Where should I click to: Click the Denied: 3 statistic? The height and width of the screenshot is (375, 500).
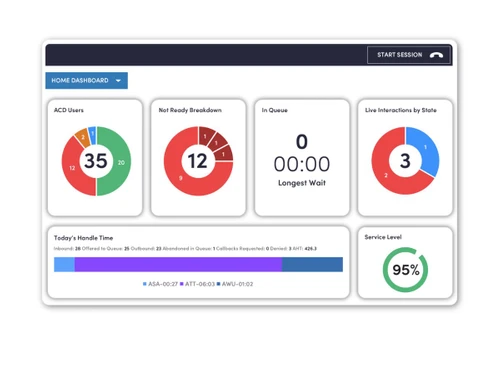click(281, 248)
